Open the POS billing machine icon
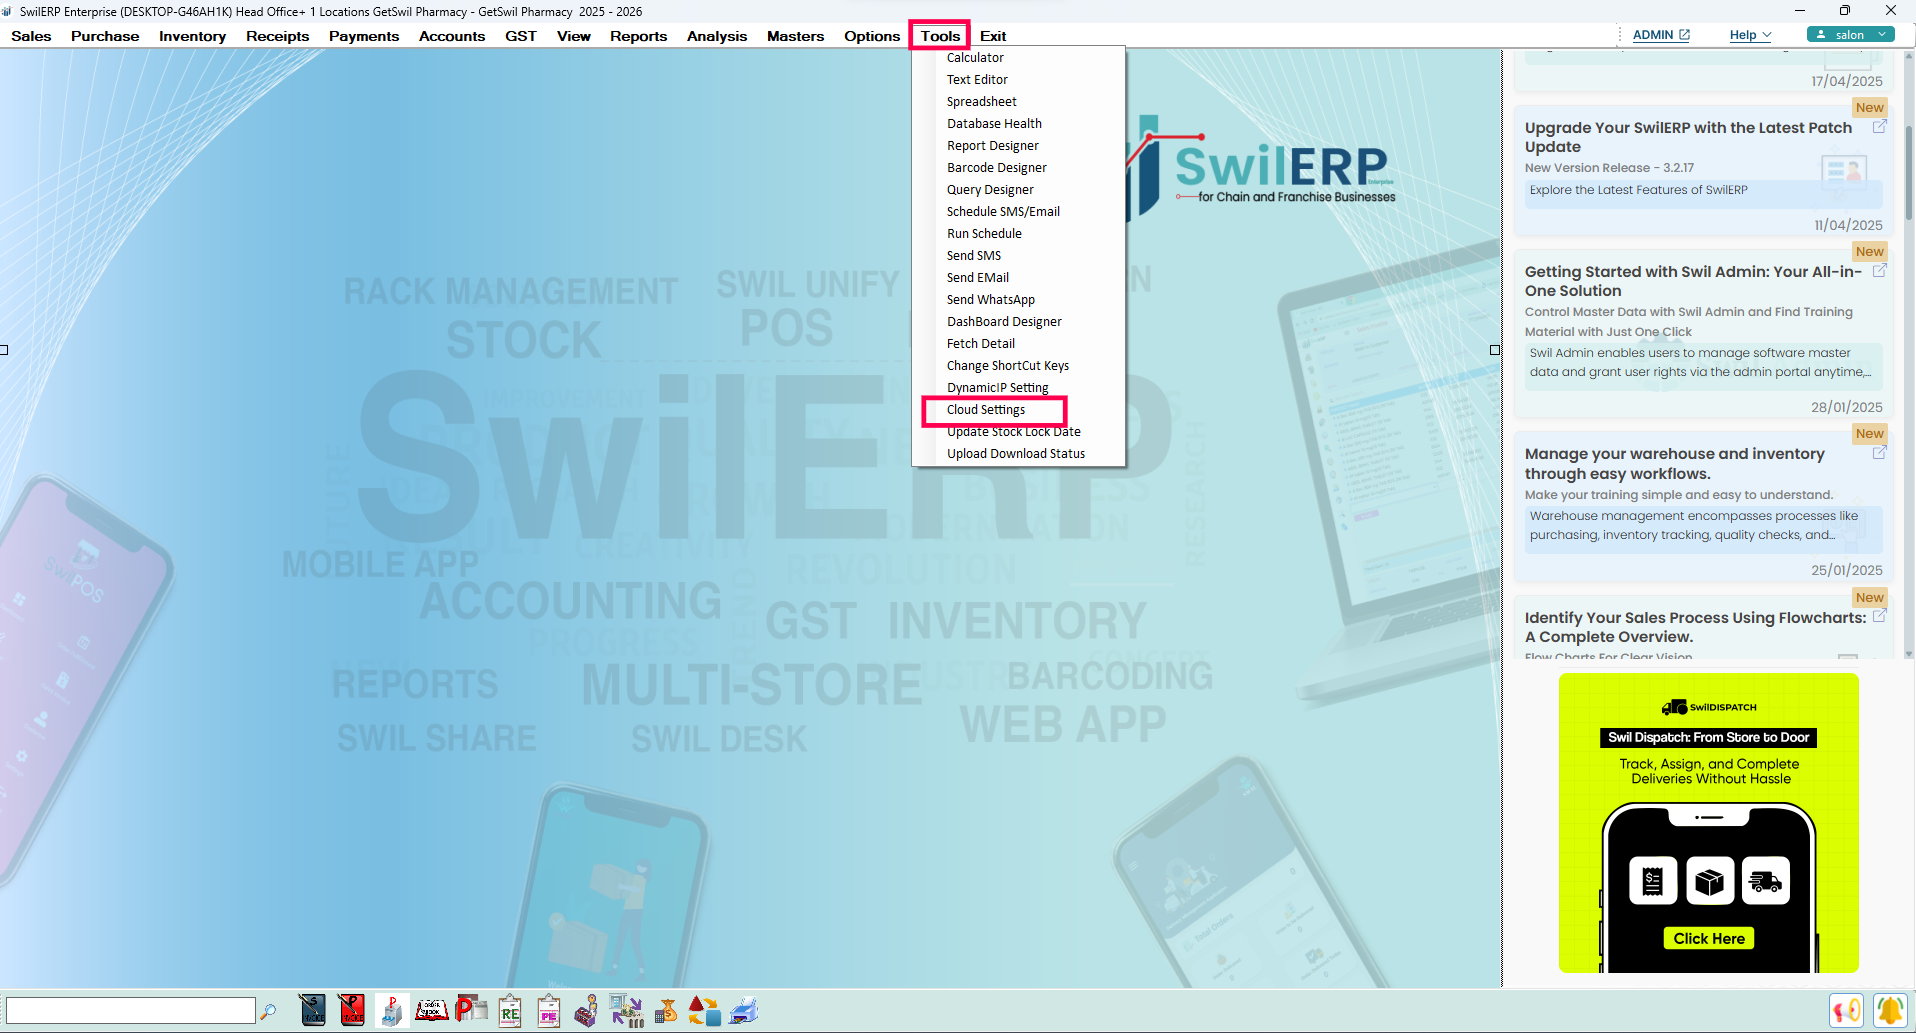1916x1033 pixels. click(391, 1010)
